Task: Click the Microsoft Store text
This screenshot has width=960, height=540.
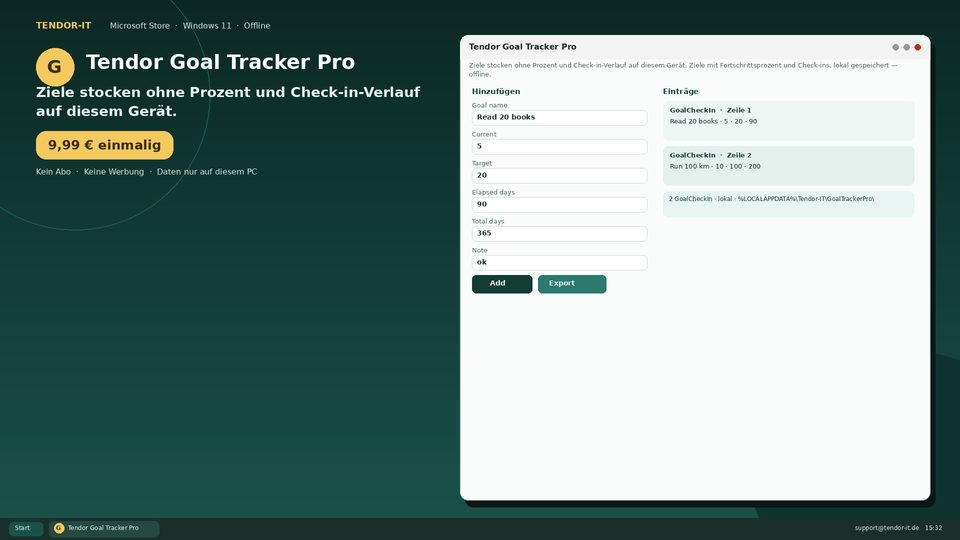Action: point(140,26)
